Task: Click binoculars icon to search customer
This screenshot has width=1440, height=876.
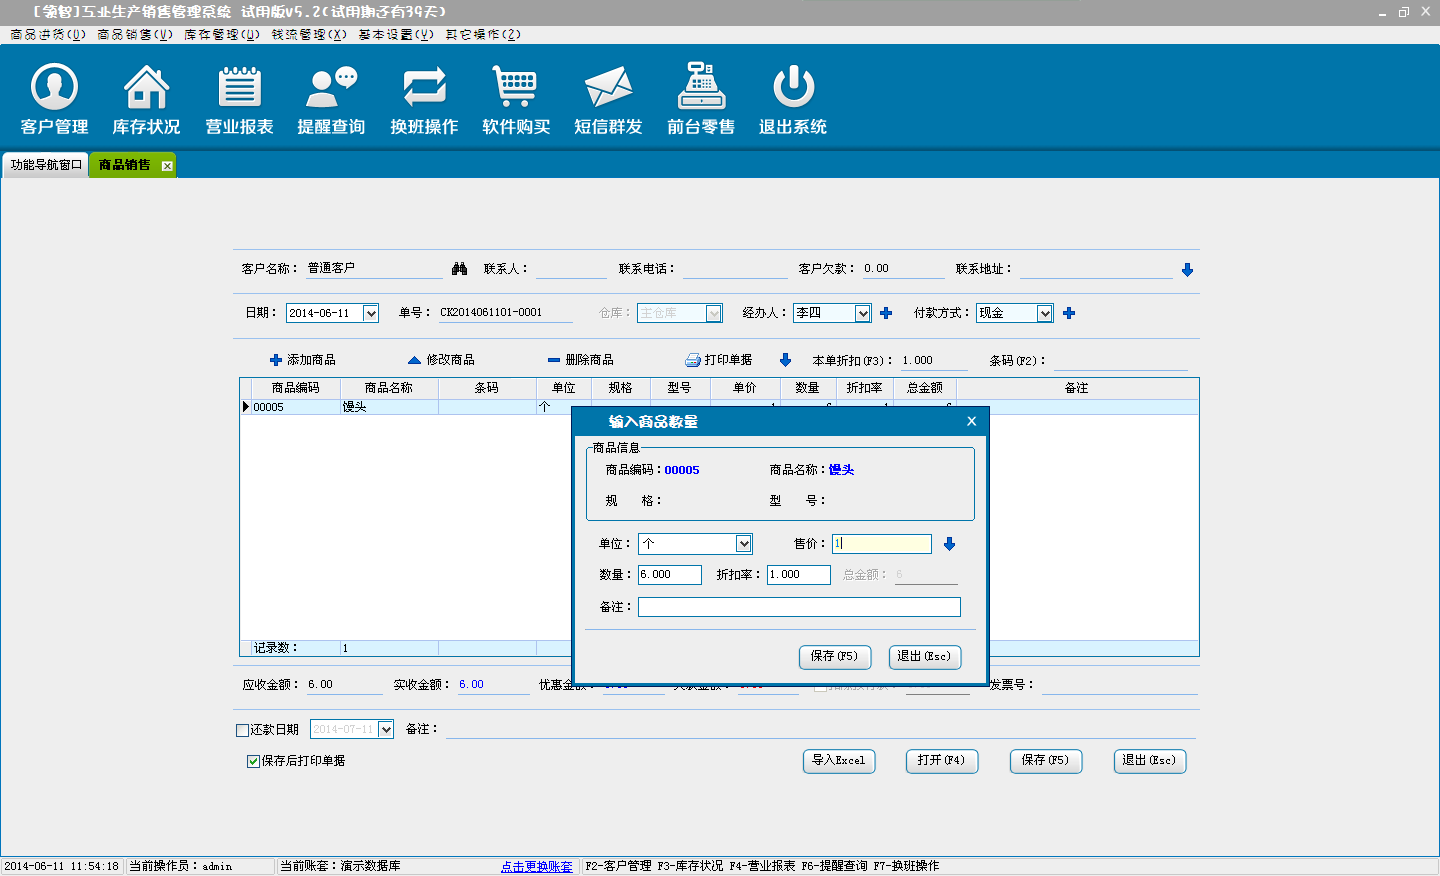Action: coord(460,269)
